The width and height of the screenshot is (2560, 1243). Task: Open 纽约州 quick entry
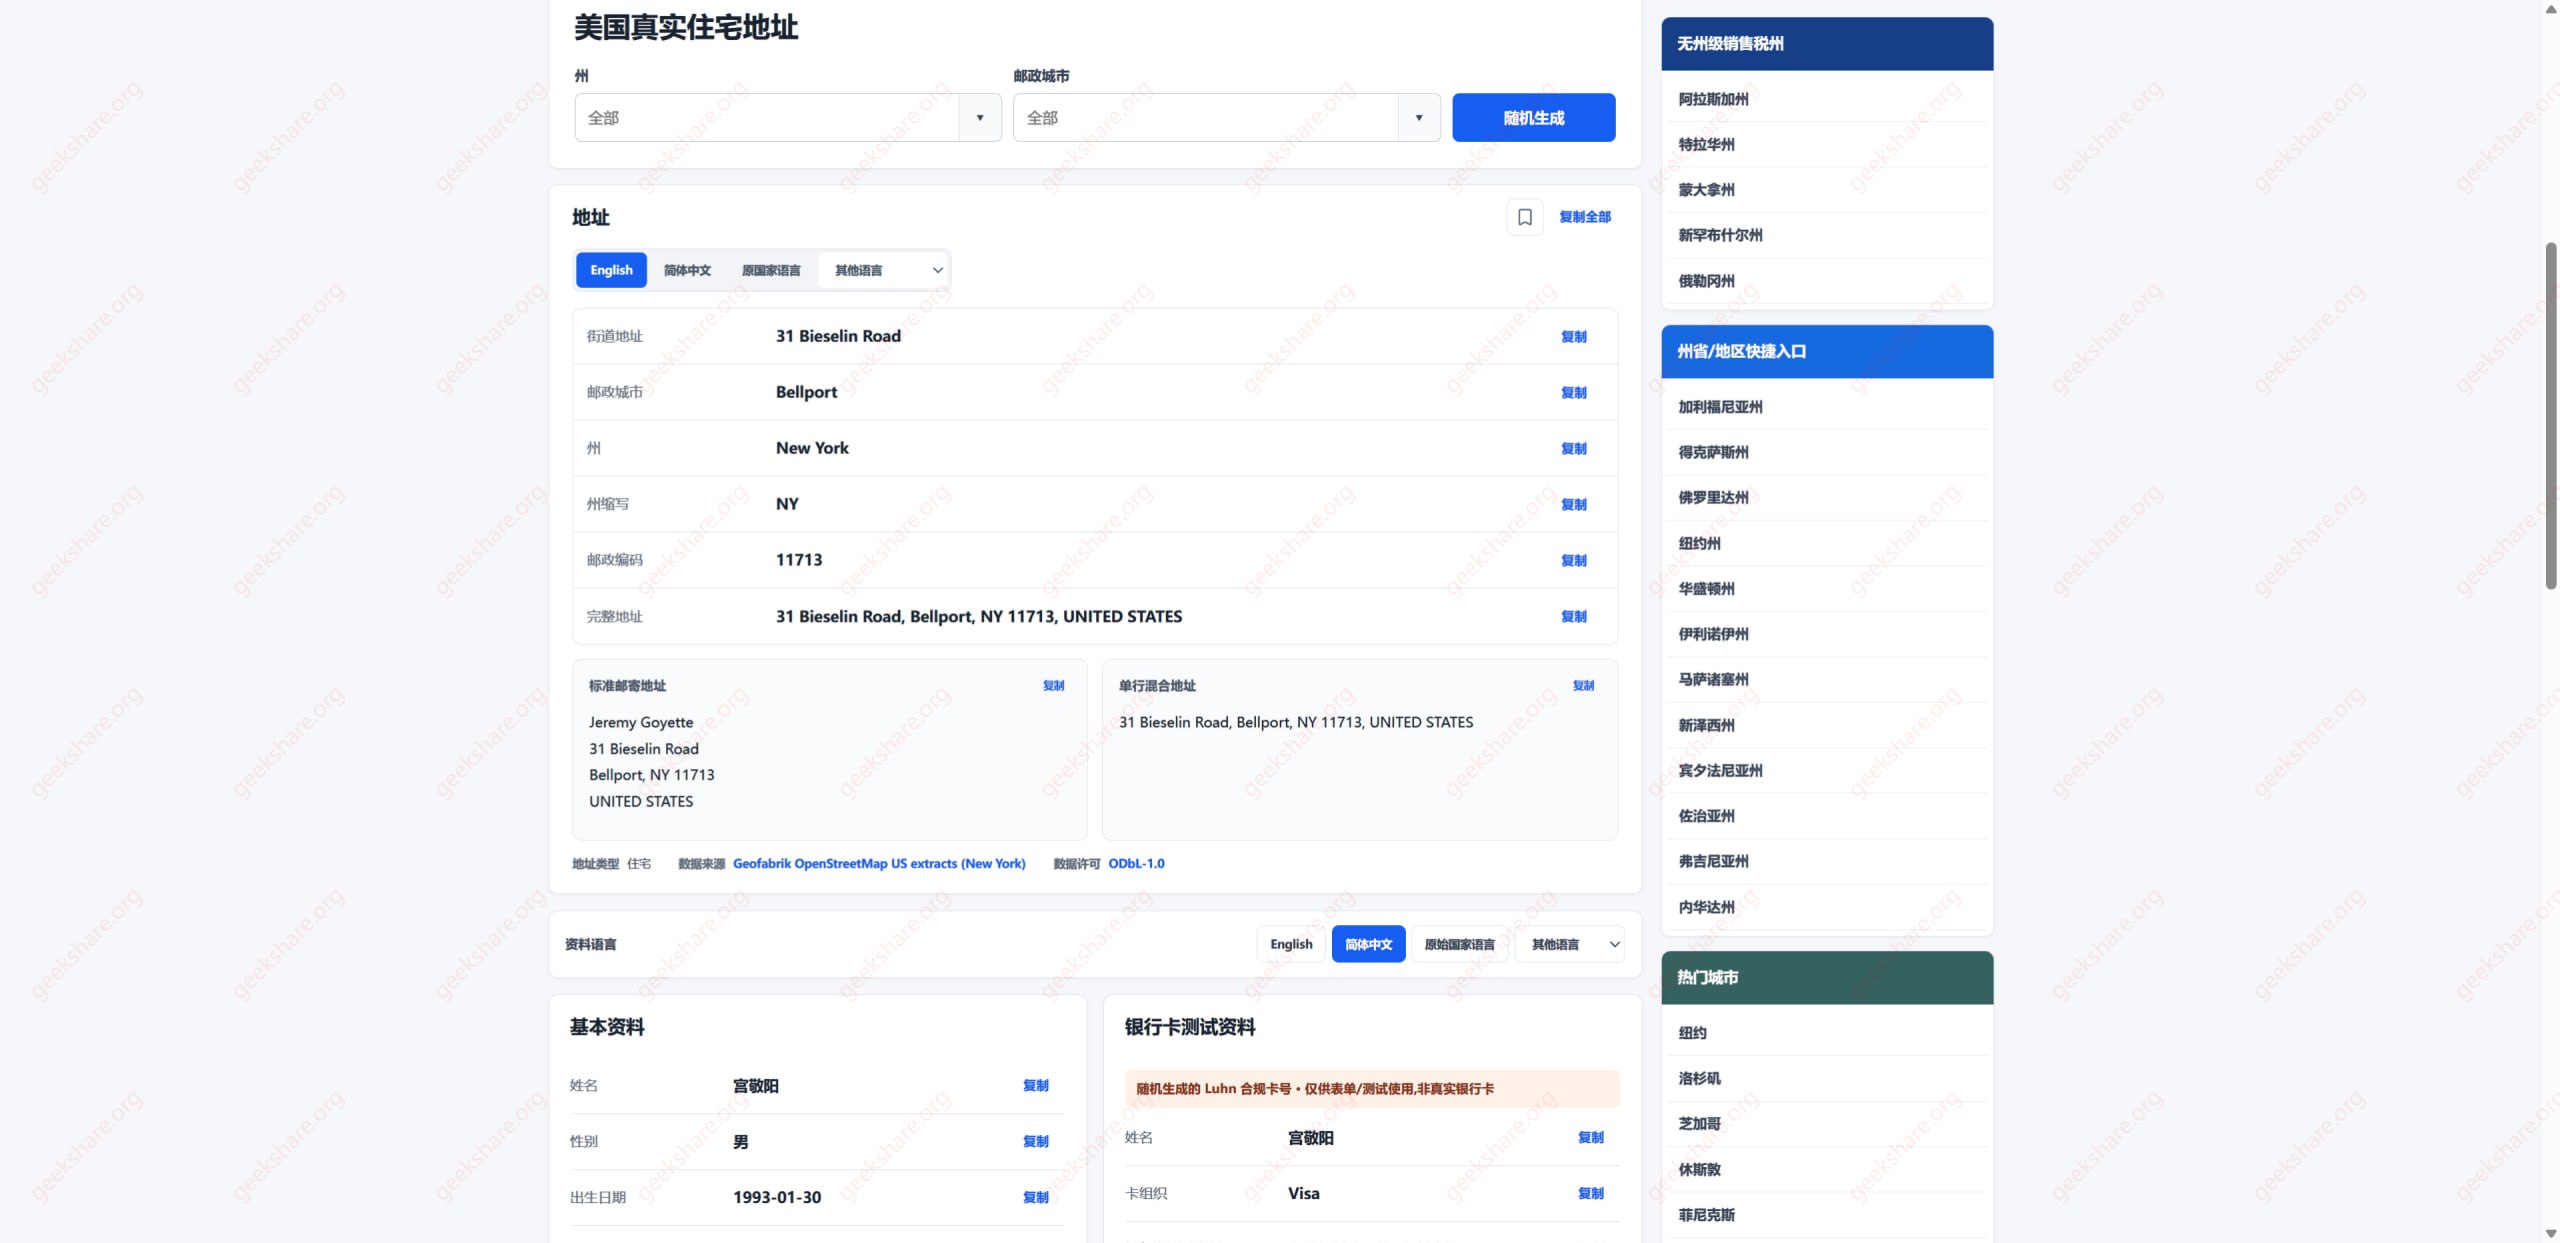click(1699, 543)
